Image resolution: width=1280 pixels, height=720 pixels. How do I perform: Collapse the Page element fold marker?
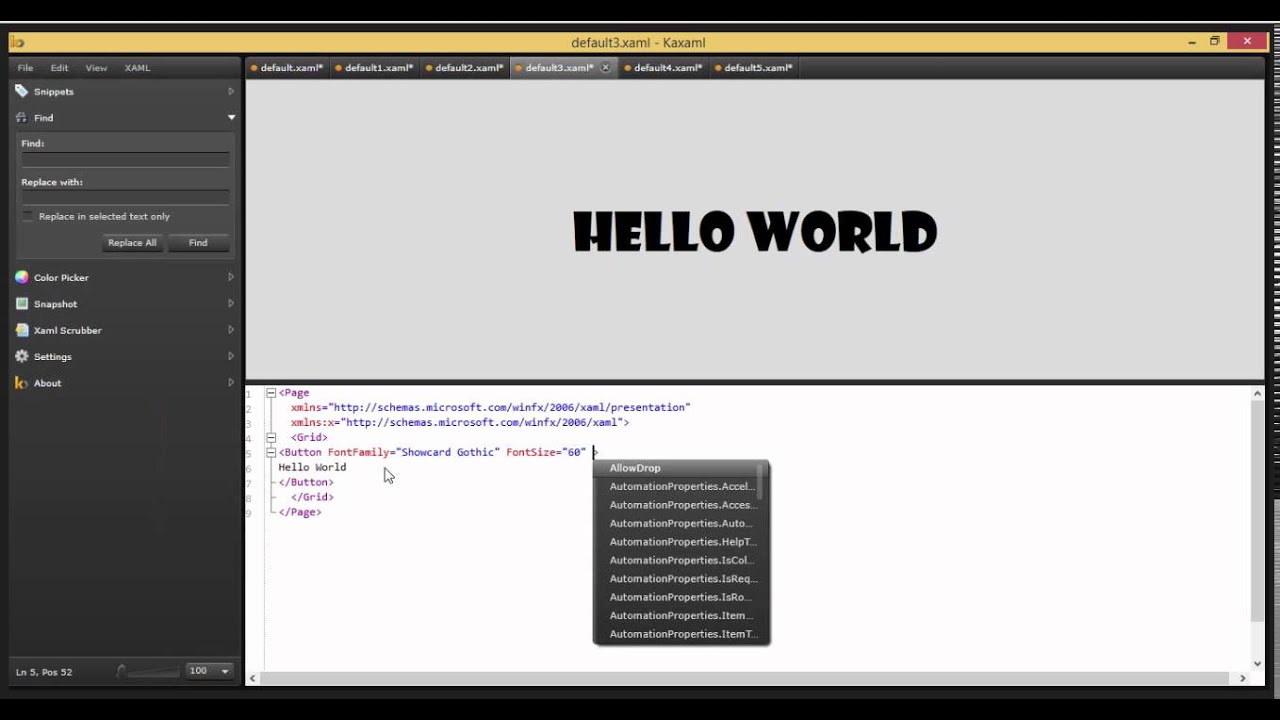[x=271, y=393]
